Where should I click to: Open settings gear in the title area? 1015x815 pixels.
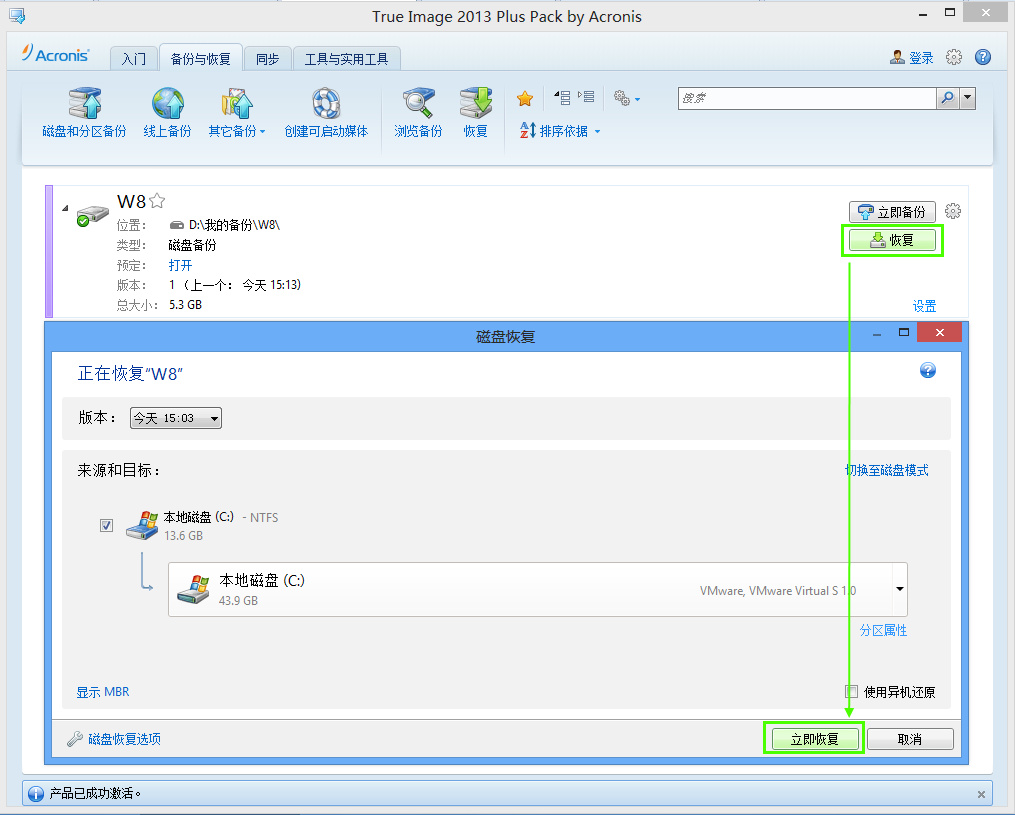point(954,57)
